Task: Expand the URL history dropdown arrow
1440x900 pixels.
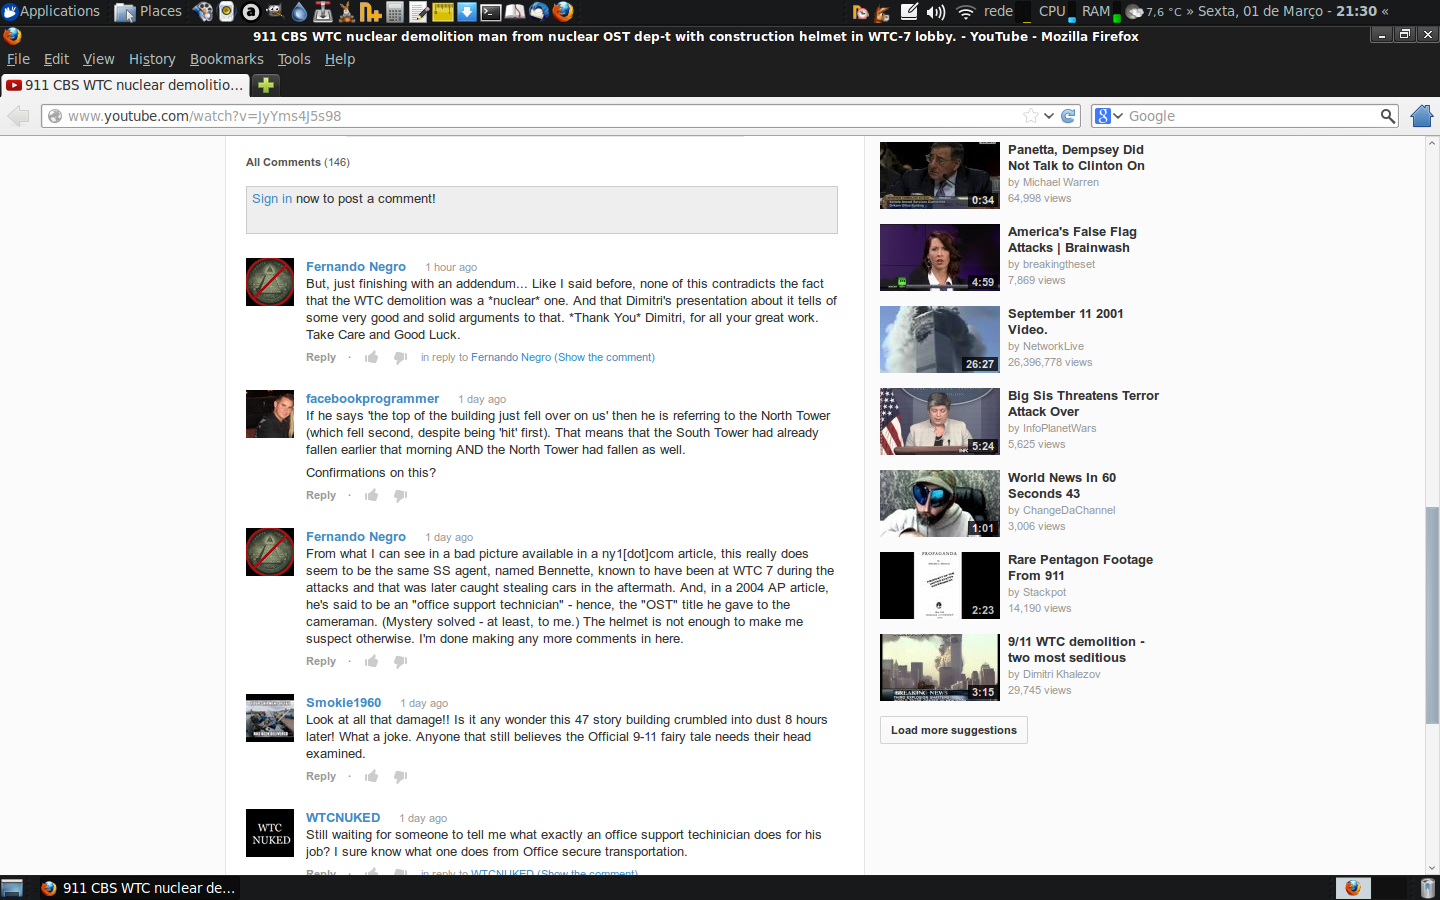Action: point(1049,116)
